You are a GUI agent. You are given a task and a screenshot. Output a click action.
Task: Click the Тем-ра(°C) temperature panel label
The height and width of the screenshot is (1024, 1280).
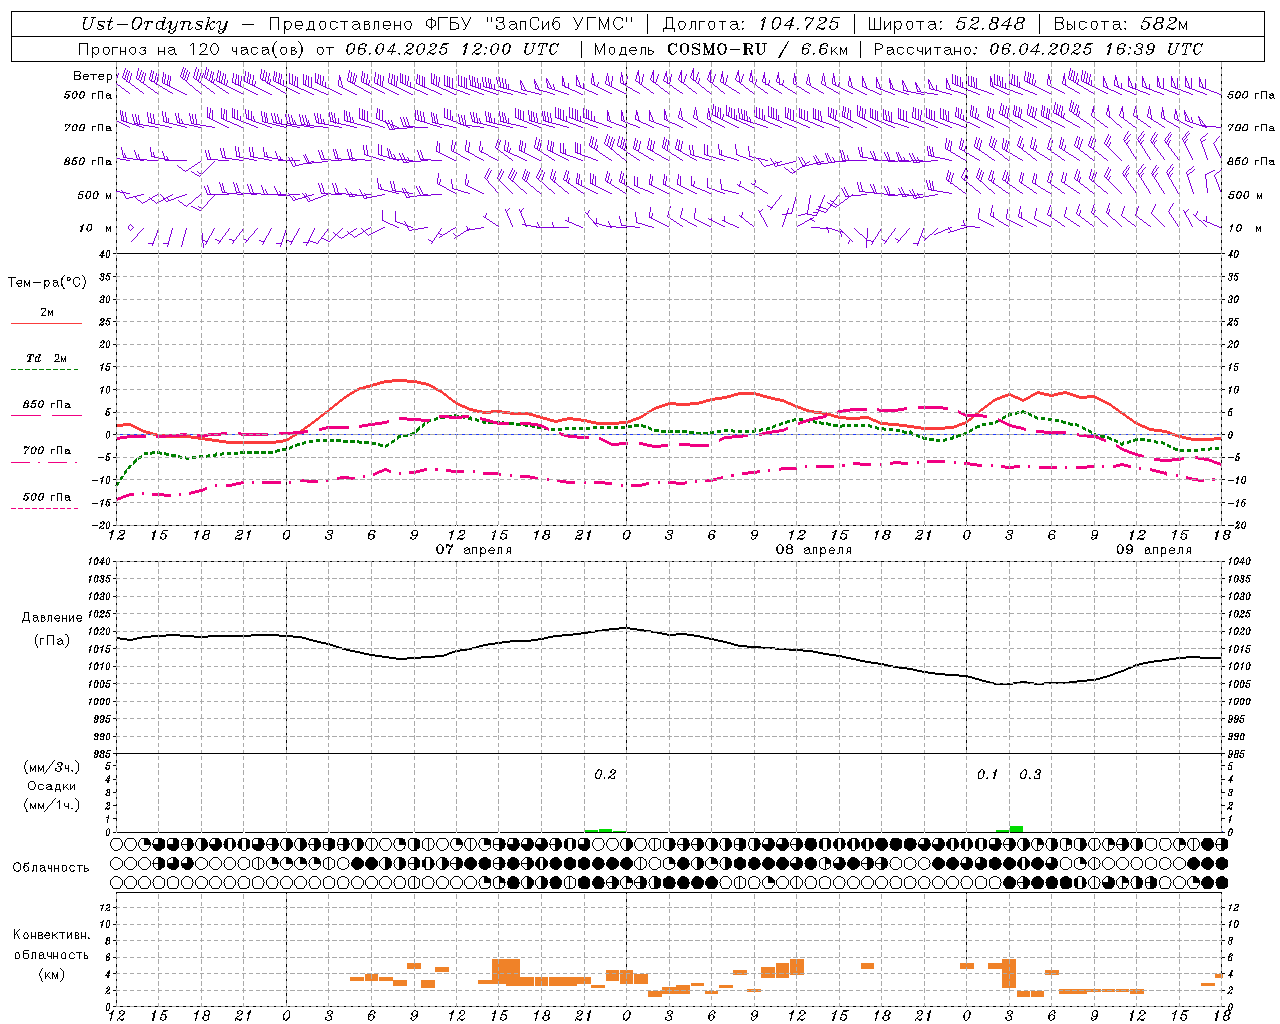click(x=47, y=283)
